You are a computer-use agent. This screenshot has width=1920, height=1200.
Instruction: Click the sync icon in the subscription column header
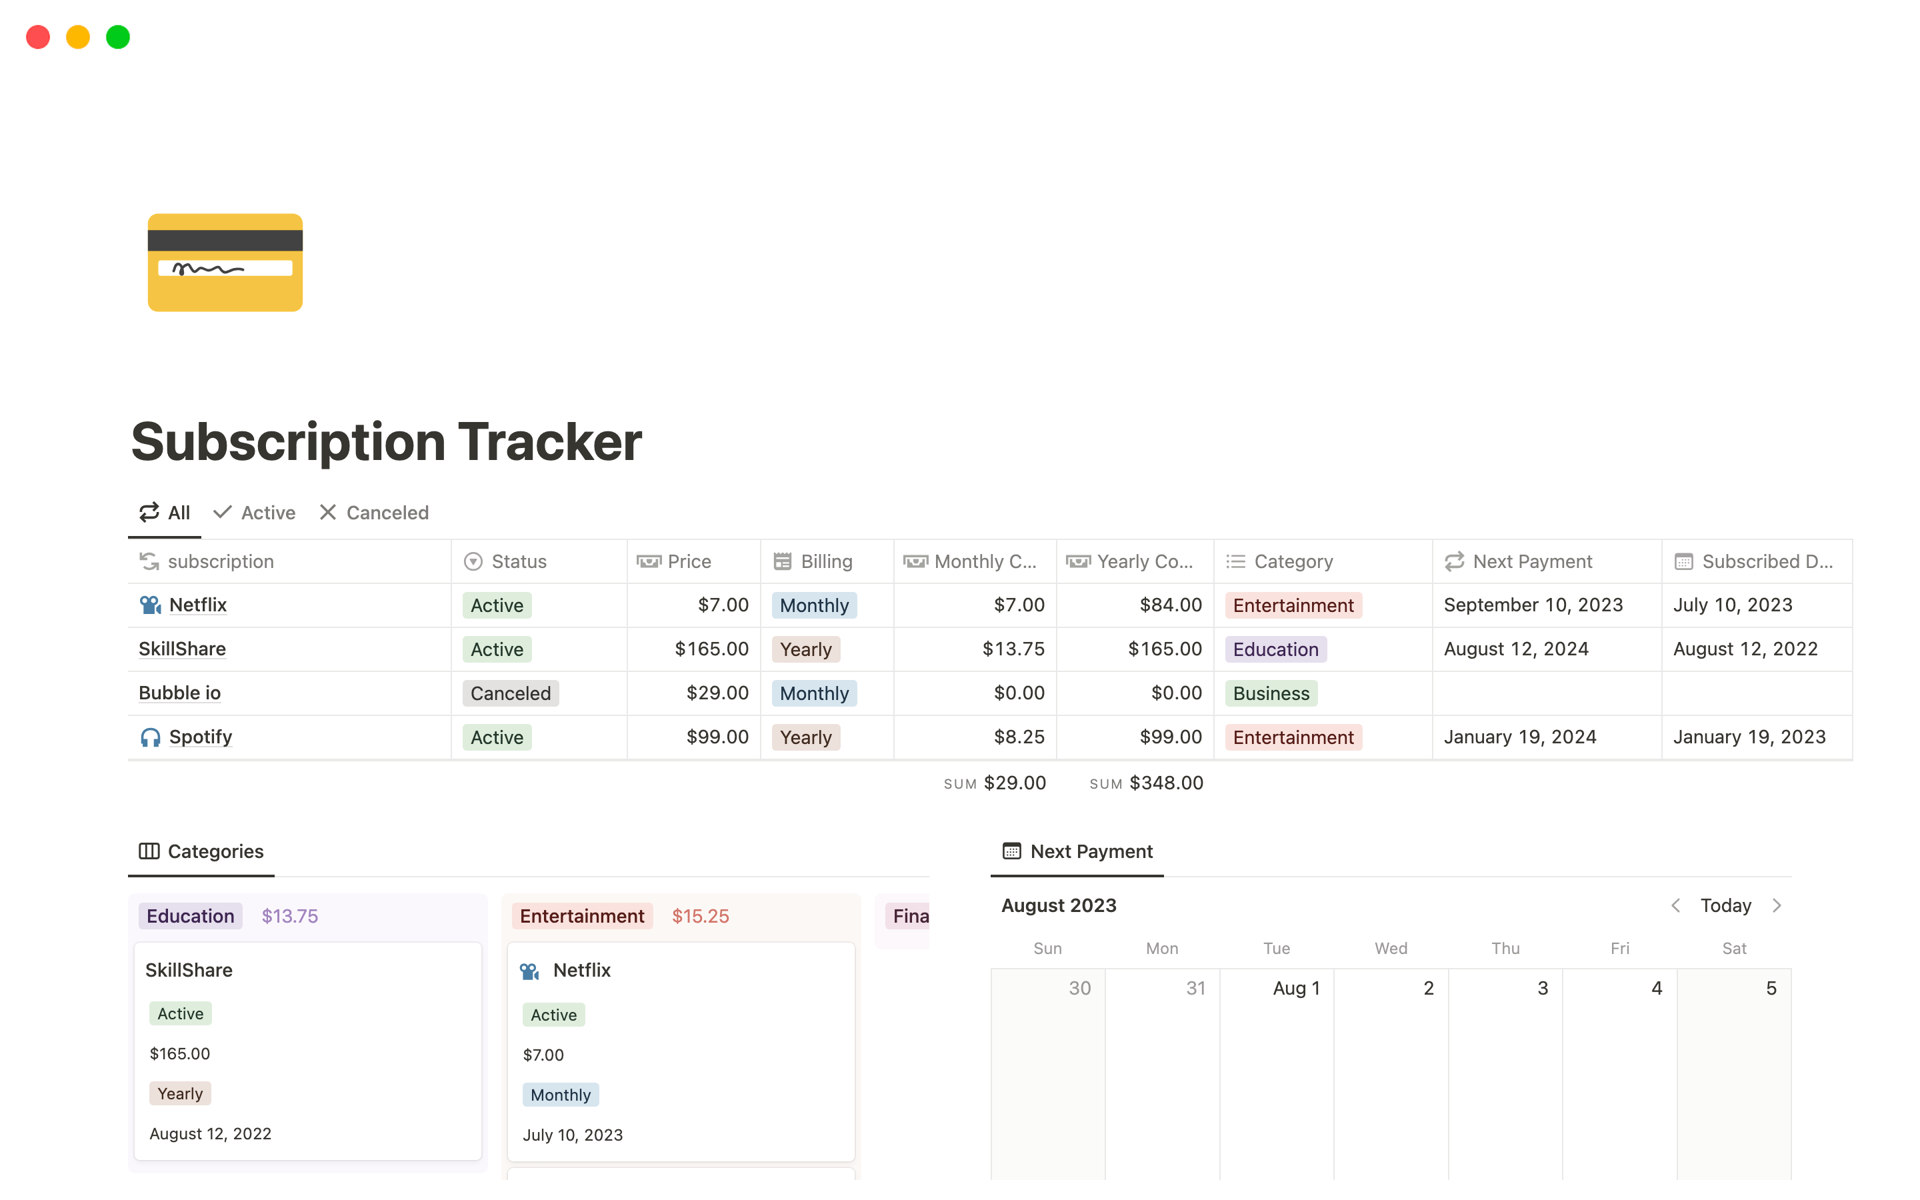pyautogui.click(x=149, y=561)
